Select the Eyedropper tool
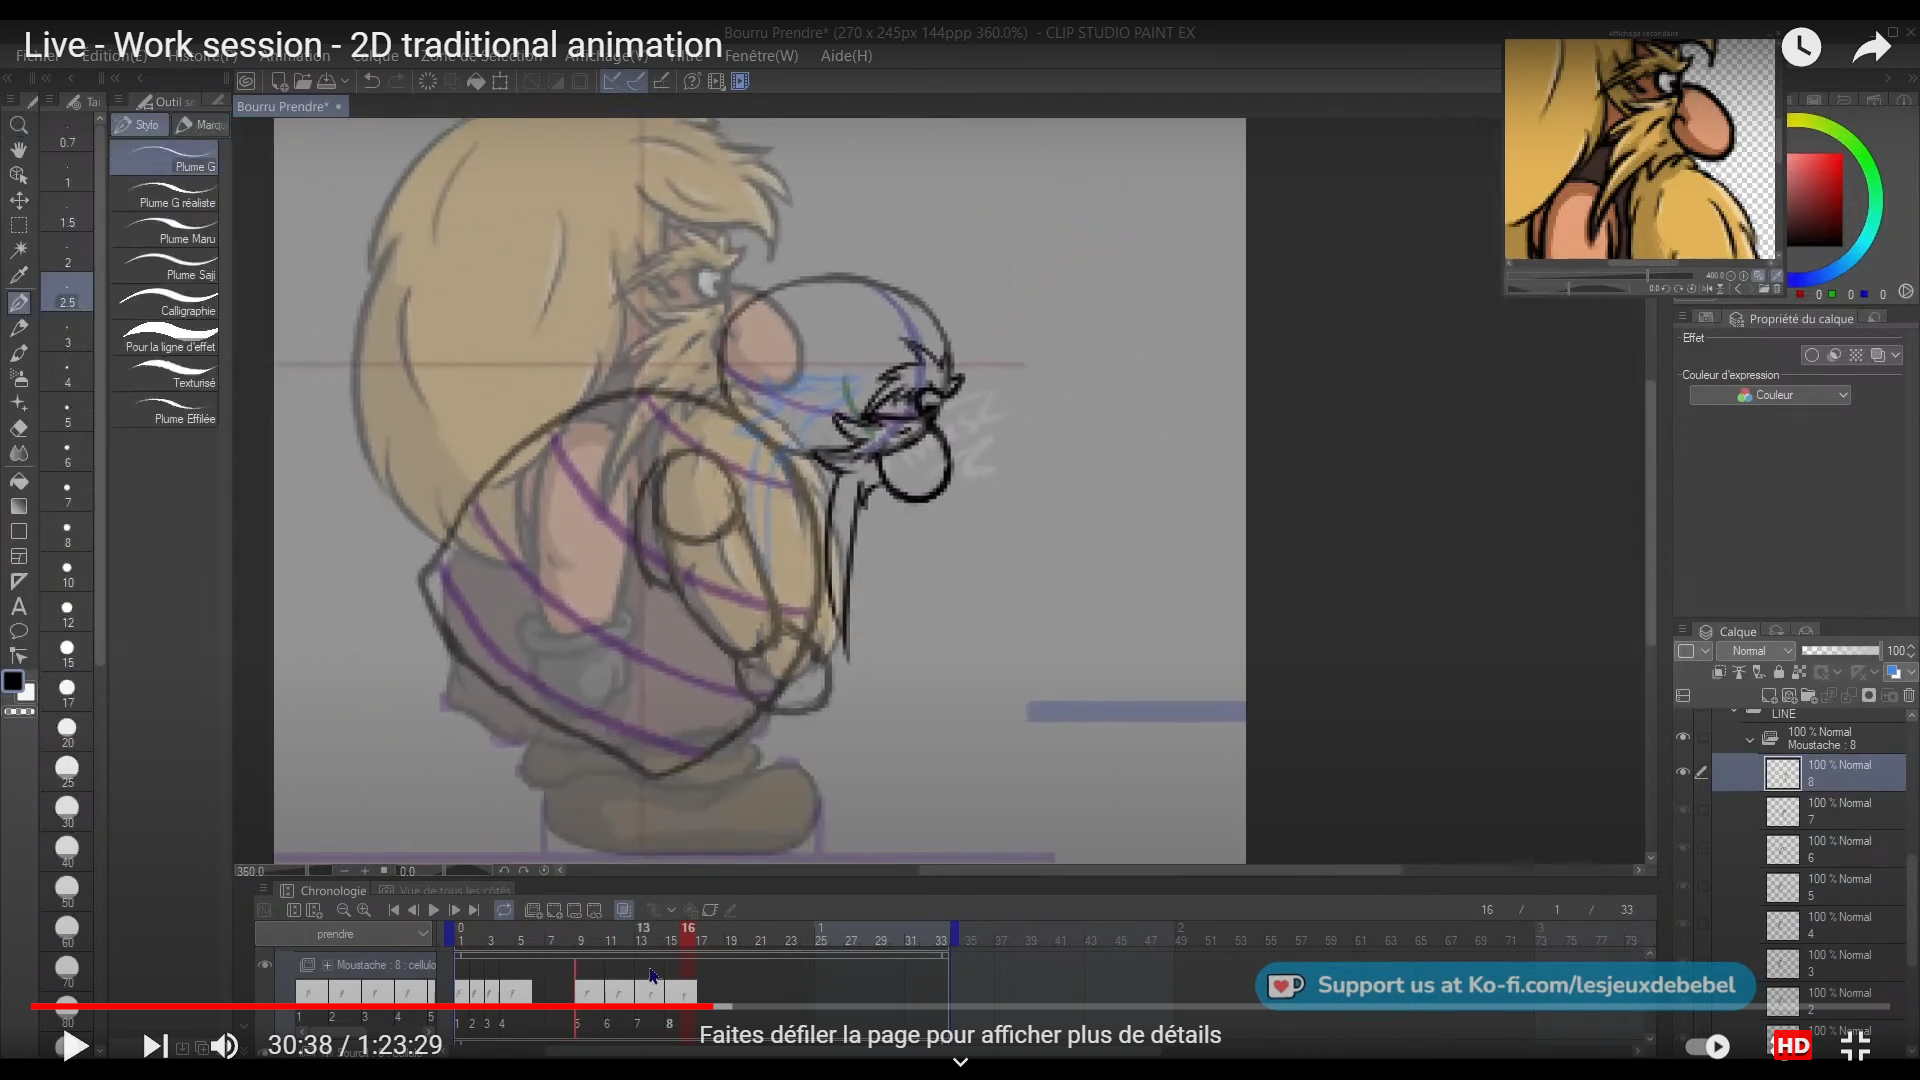 18,275
